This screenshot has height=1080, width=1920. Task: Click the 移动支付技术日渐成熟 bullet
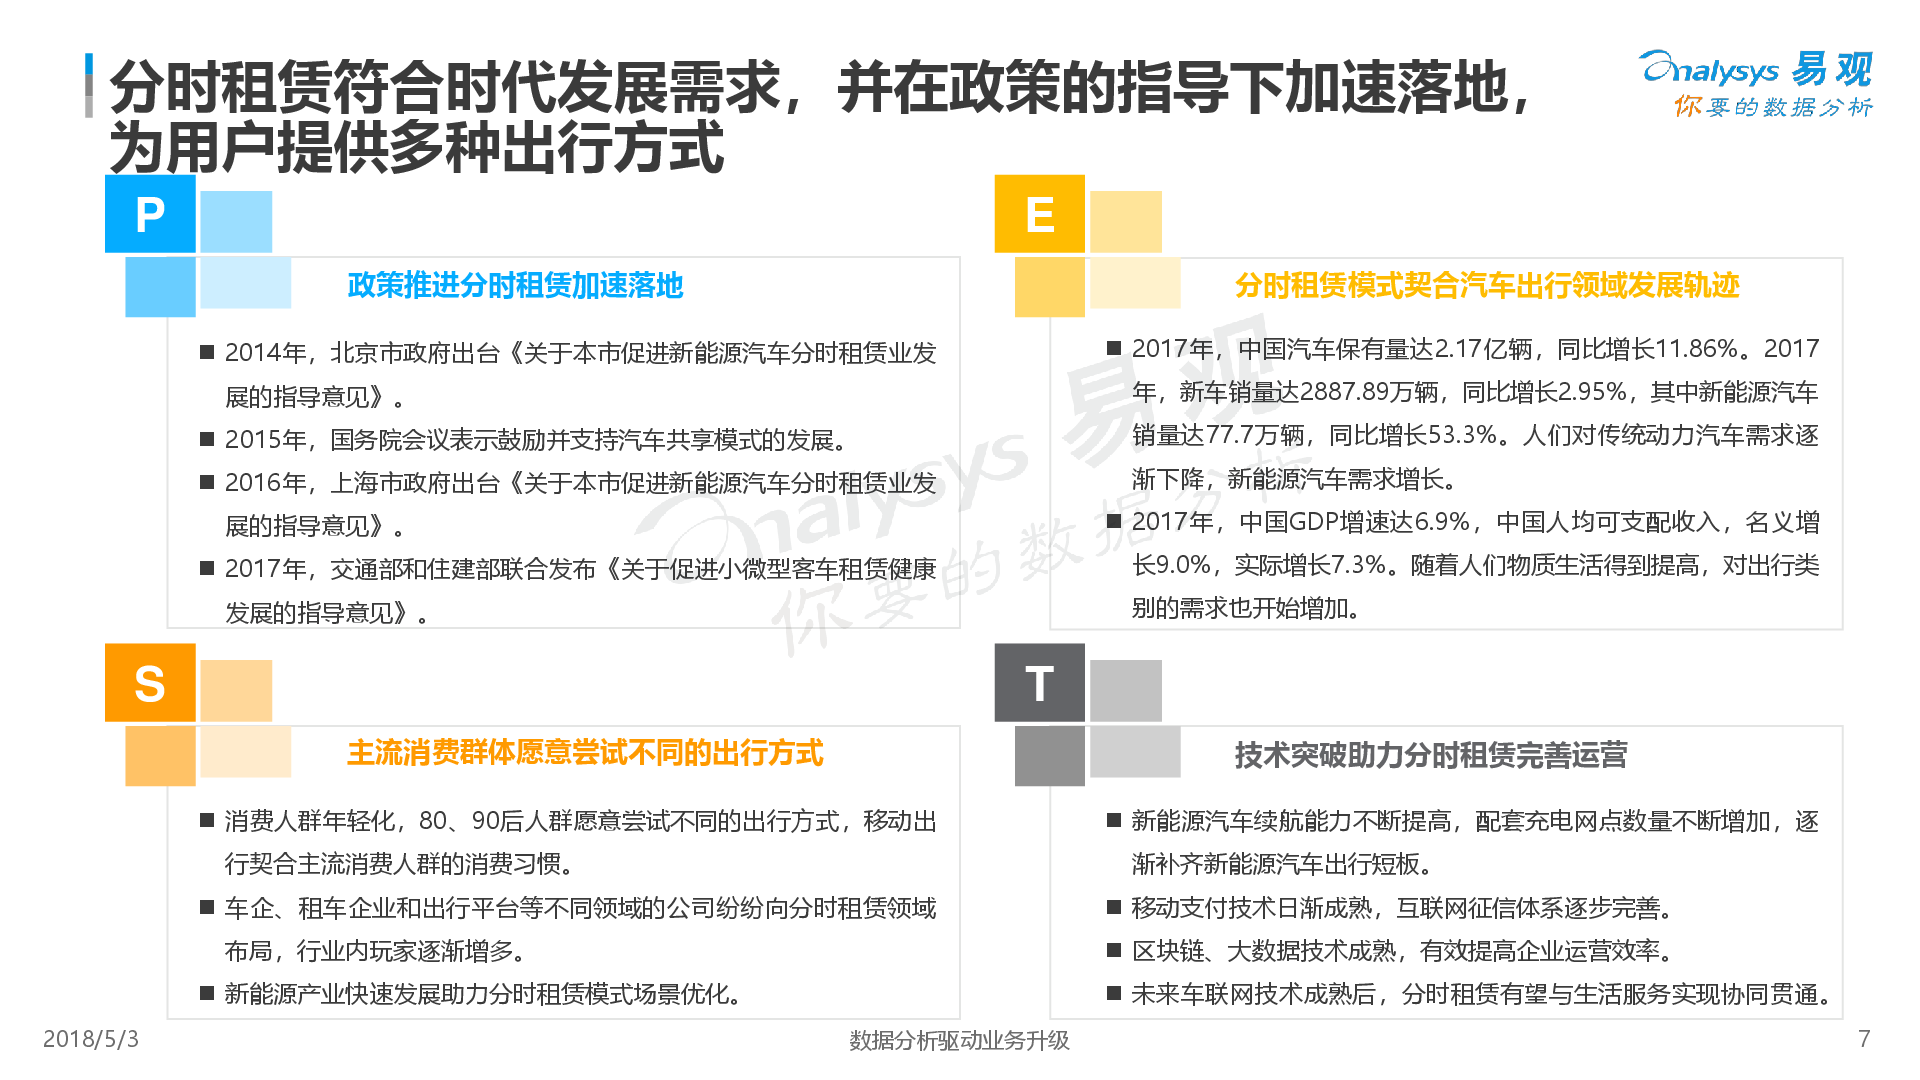tap(1402, 908)
